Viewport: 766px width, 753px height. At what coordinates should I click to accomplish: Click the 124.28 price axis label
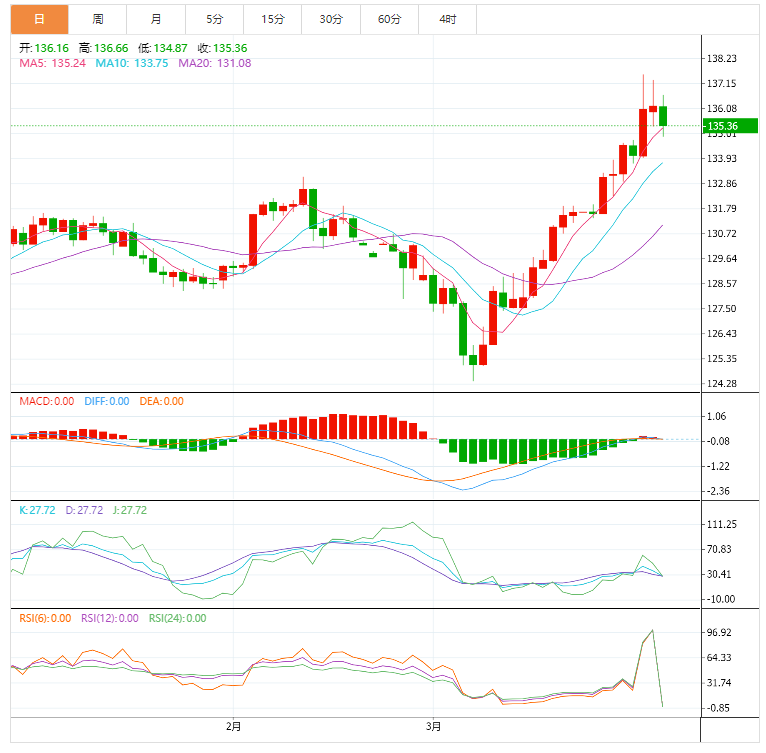722,384
